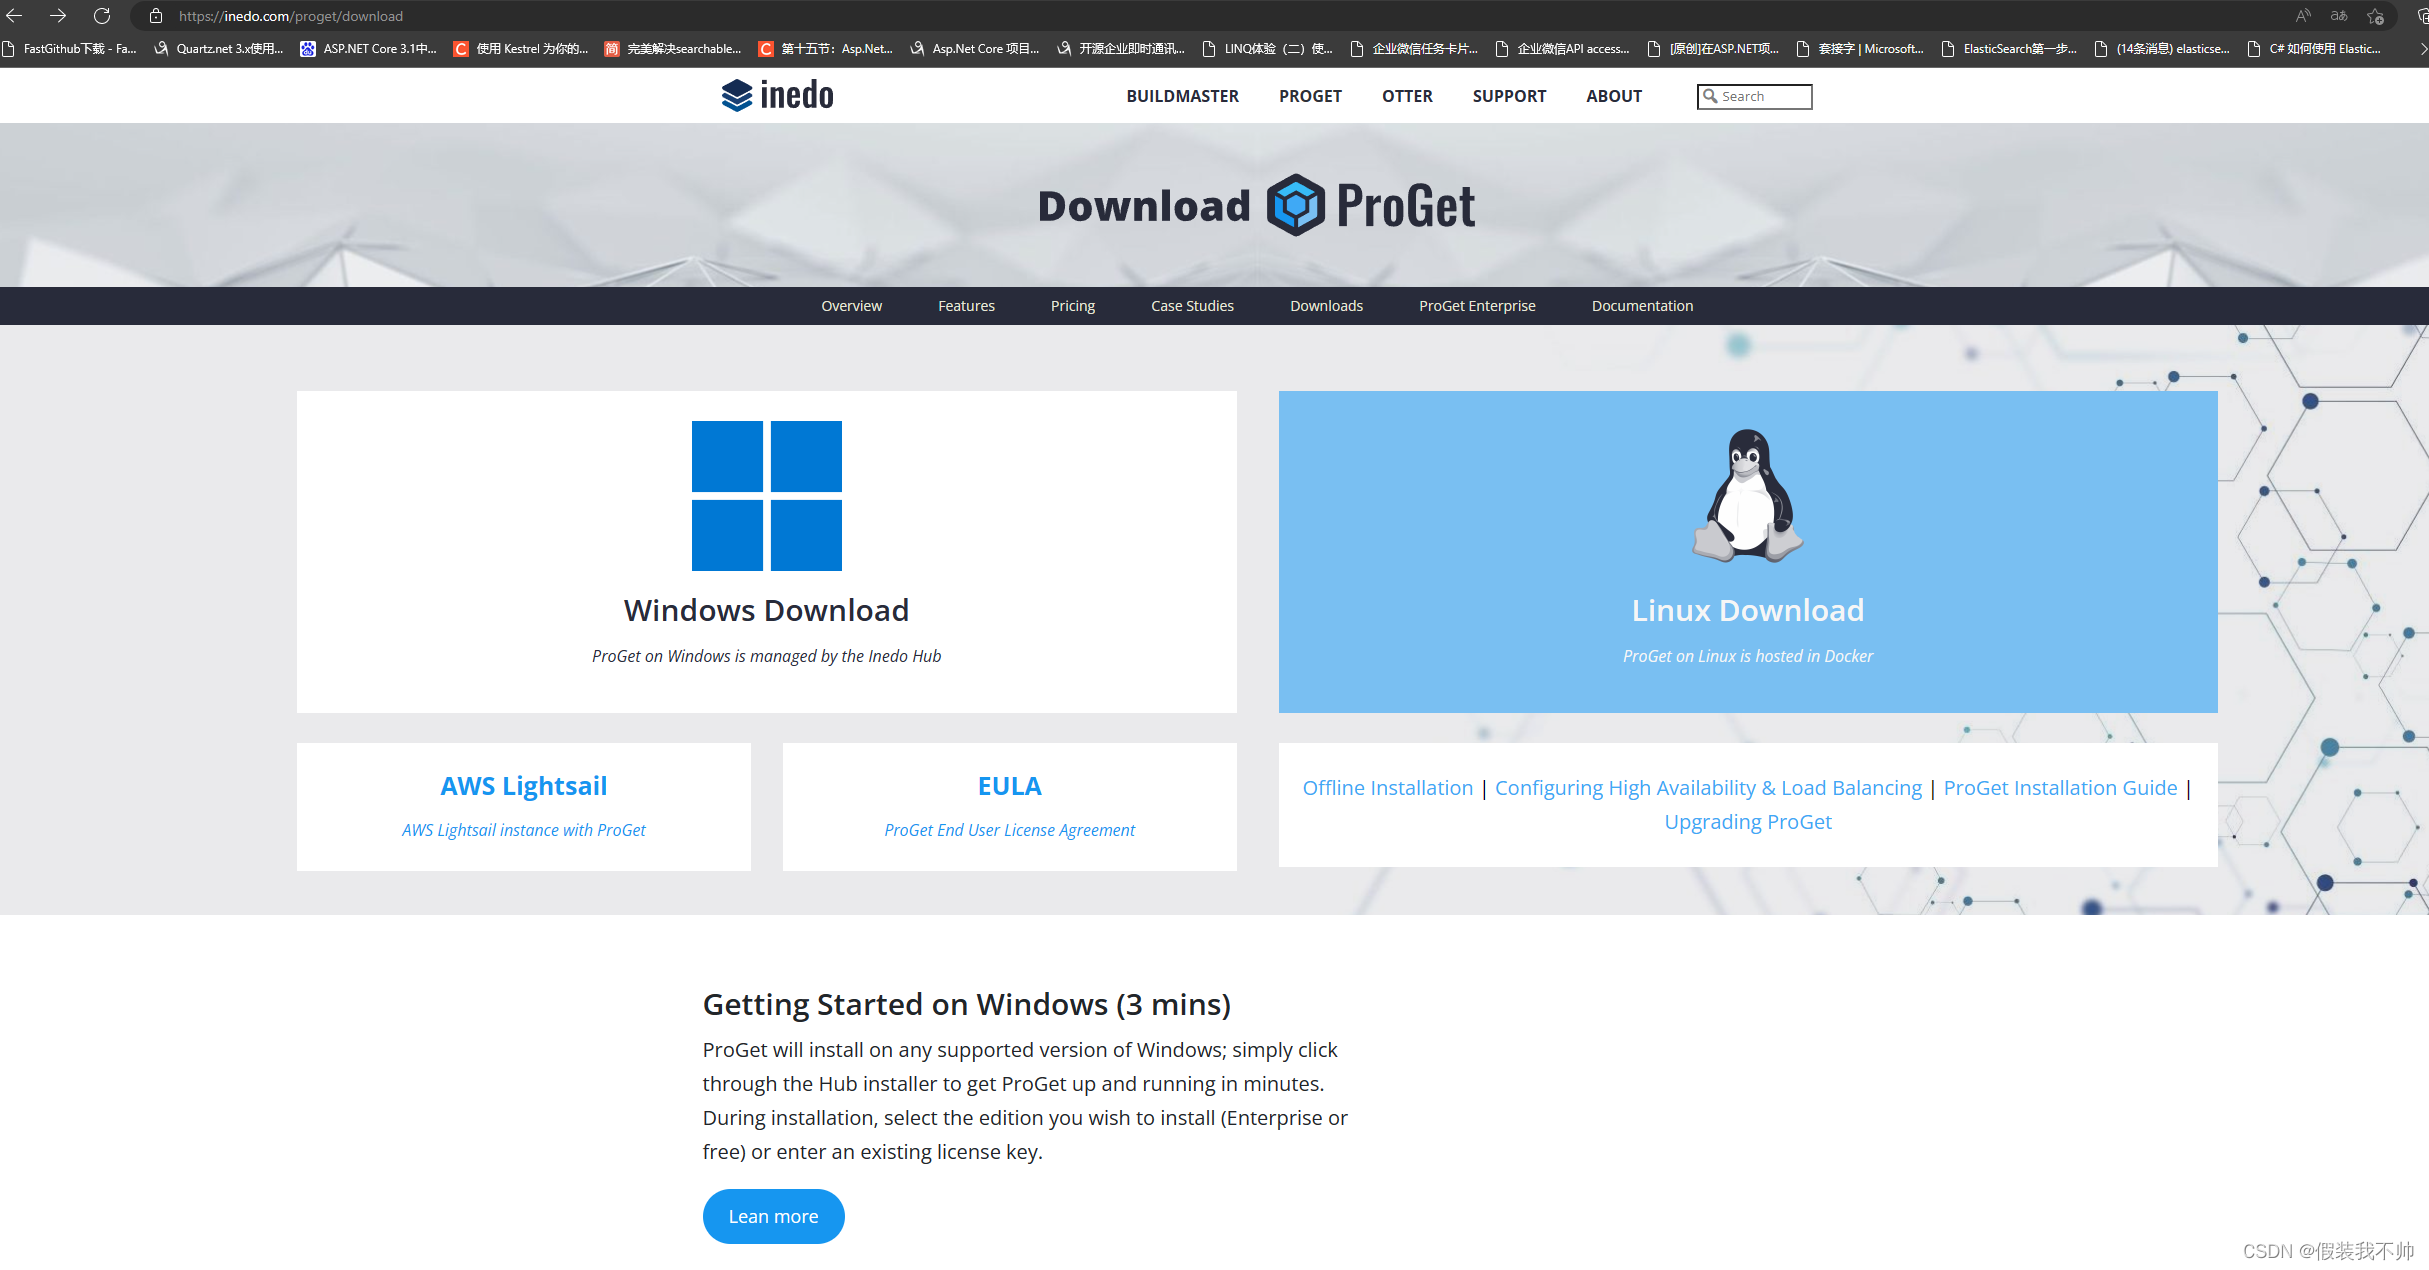Click Getting Started on Windows heading
The width and height of the screenshot is (2429, 1270).
pos(967,1004)
